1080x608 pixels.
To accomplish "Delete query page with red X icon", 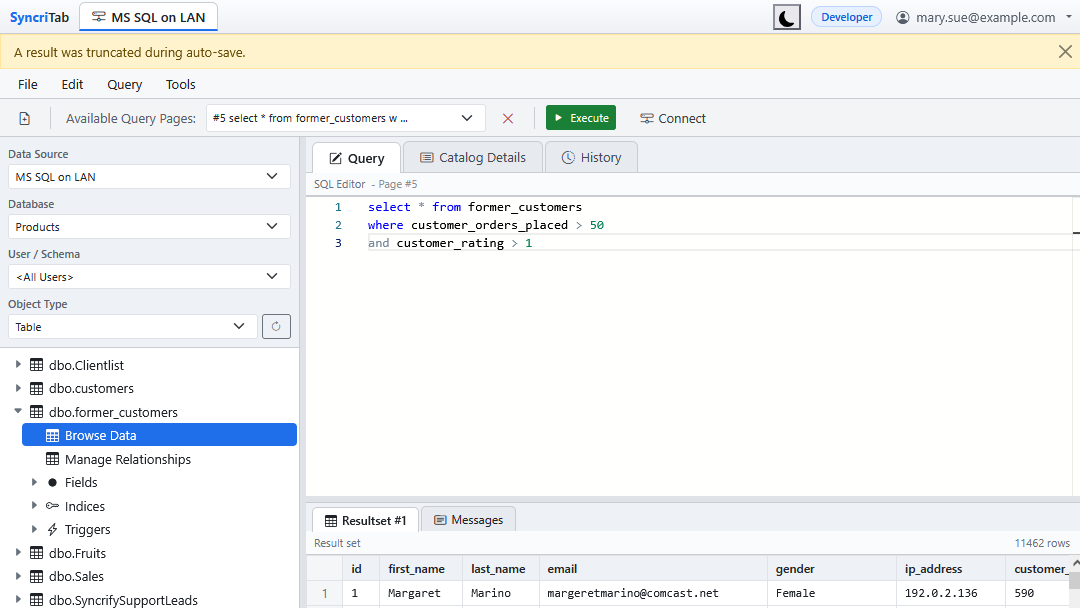I will pyautogui.click(x=508, y=118).
